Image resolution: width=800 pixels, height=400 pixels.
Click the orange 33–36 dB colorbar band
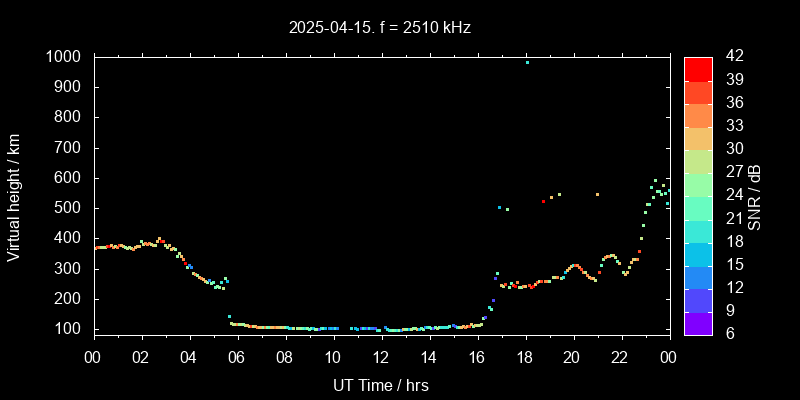pos(698,115)
